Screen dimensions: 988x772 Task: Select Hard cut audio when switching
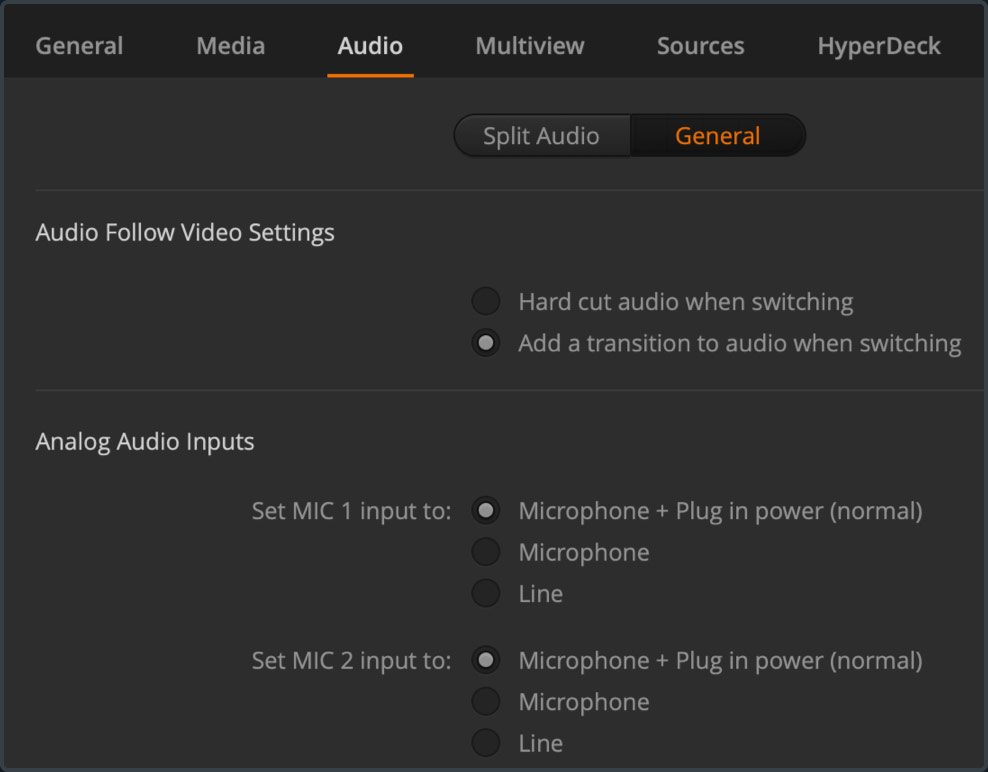pyautogui.click(x=485, y=301)
